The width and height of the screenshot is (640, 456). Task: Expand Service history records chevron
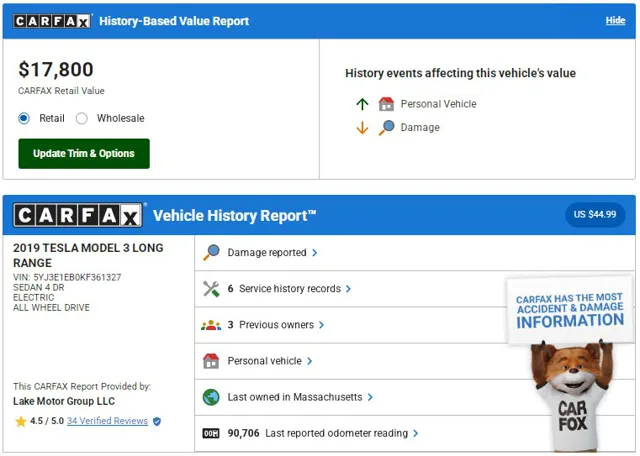[349, 289]
